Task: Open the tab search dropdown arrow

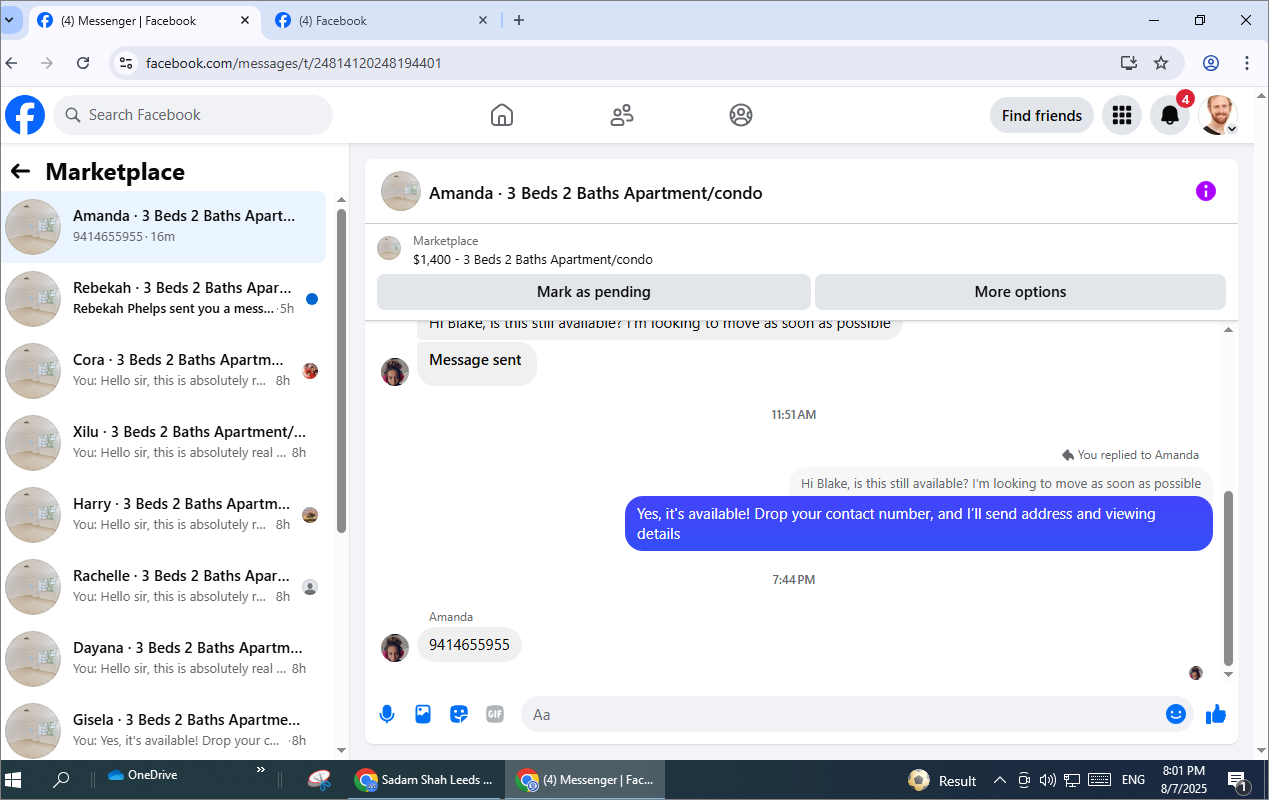Action: (x=10, y=20)
